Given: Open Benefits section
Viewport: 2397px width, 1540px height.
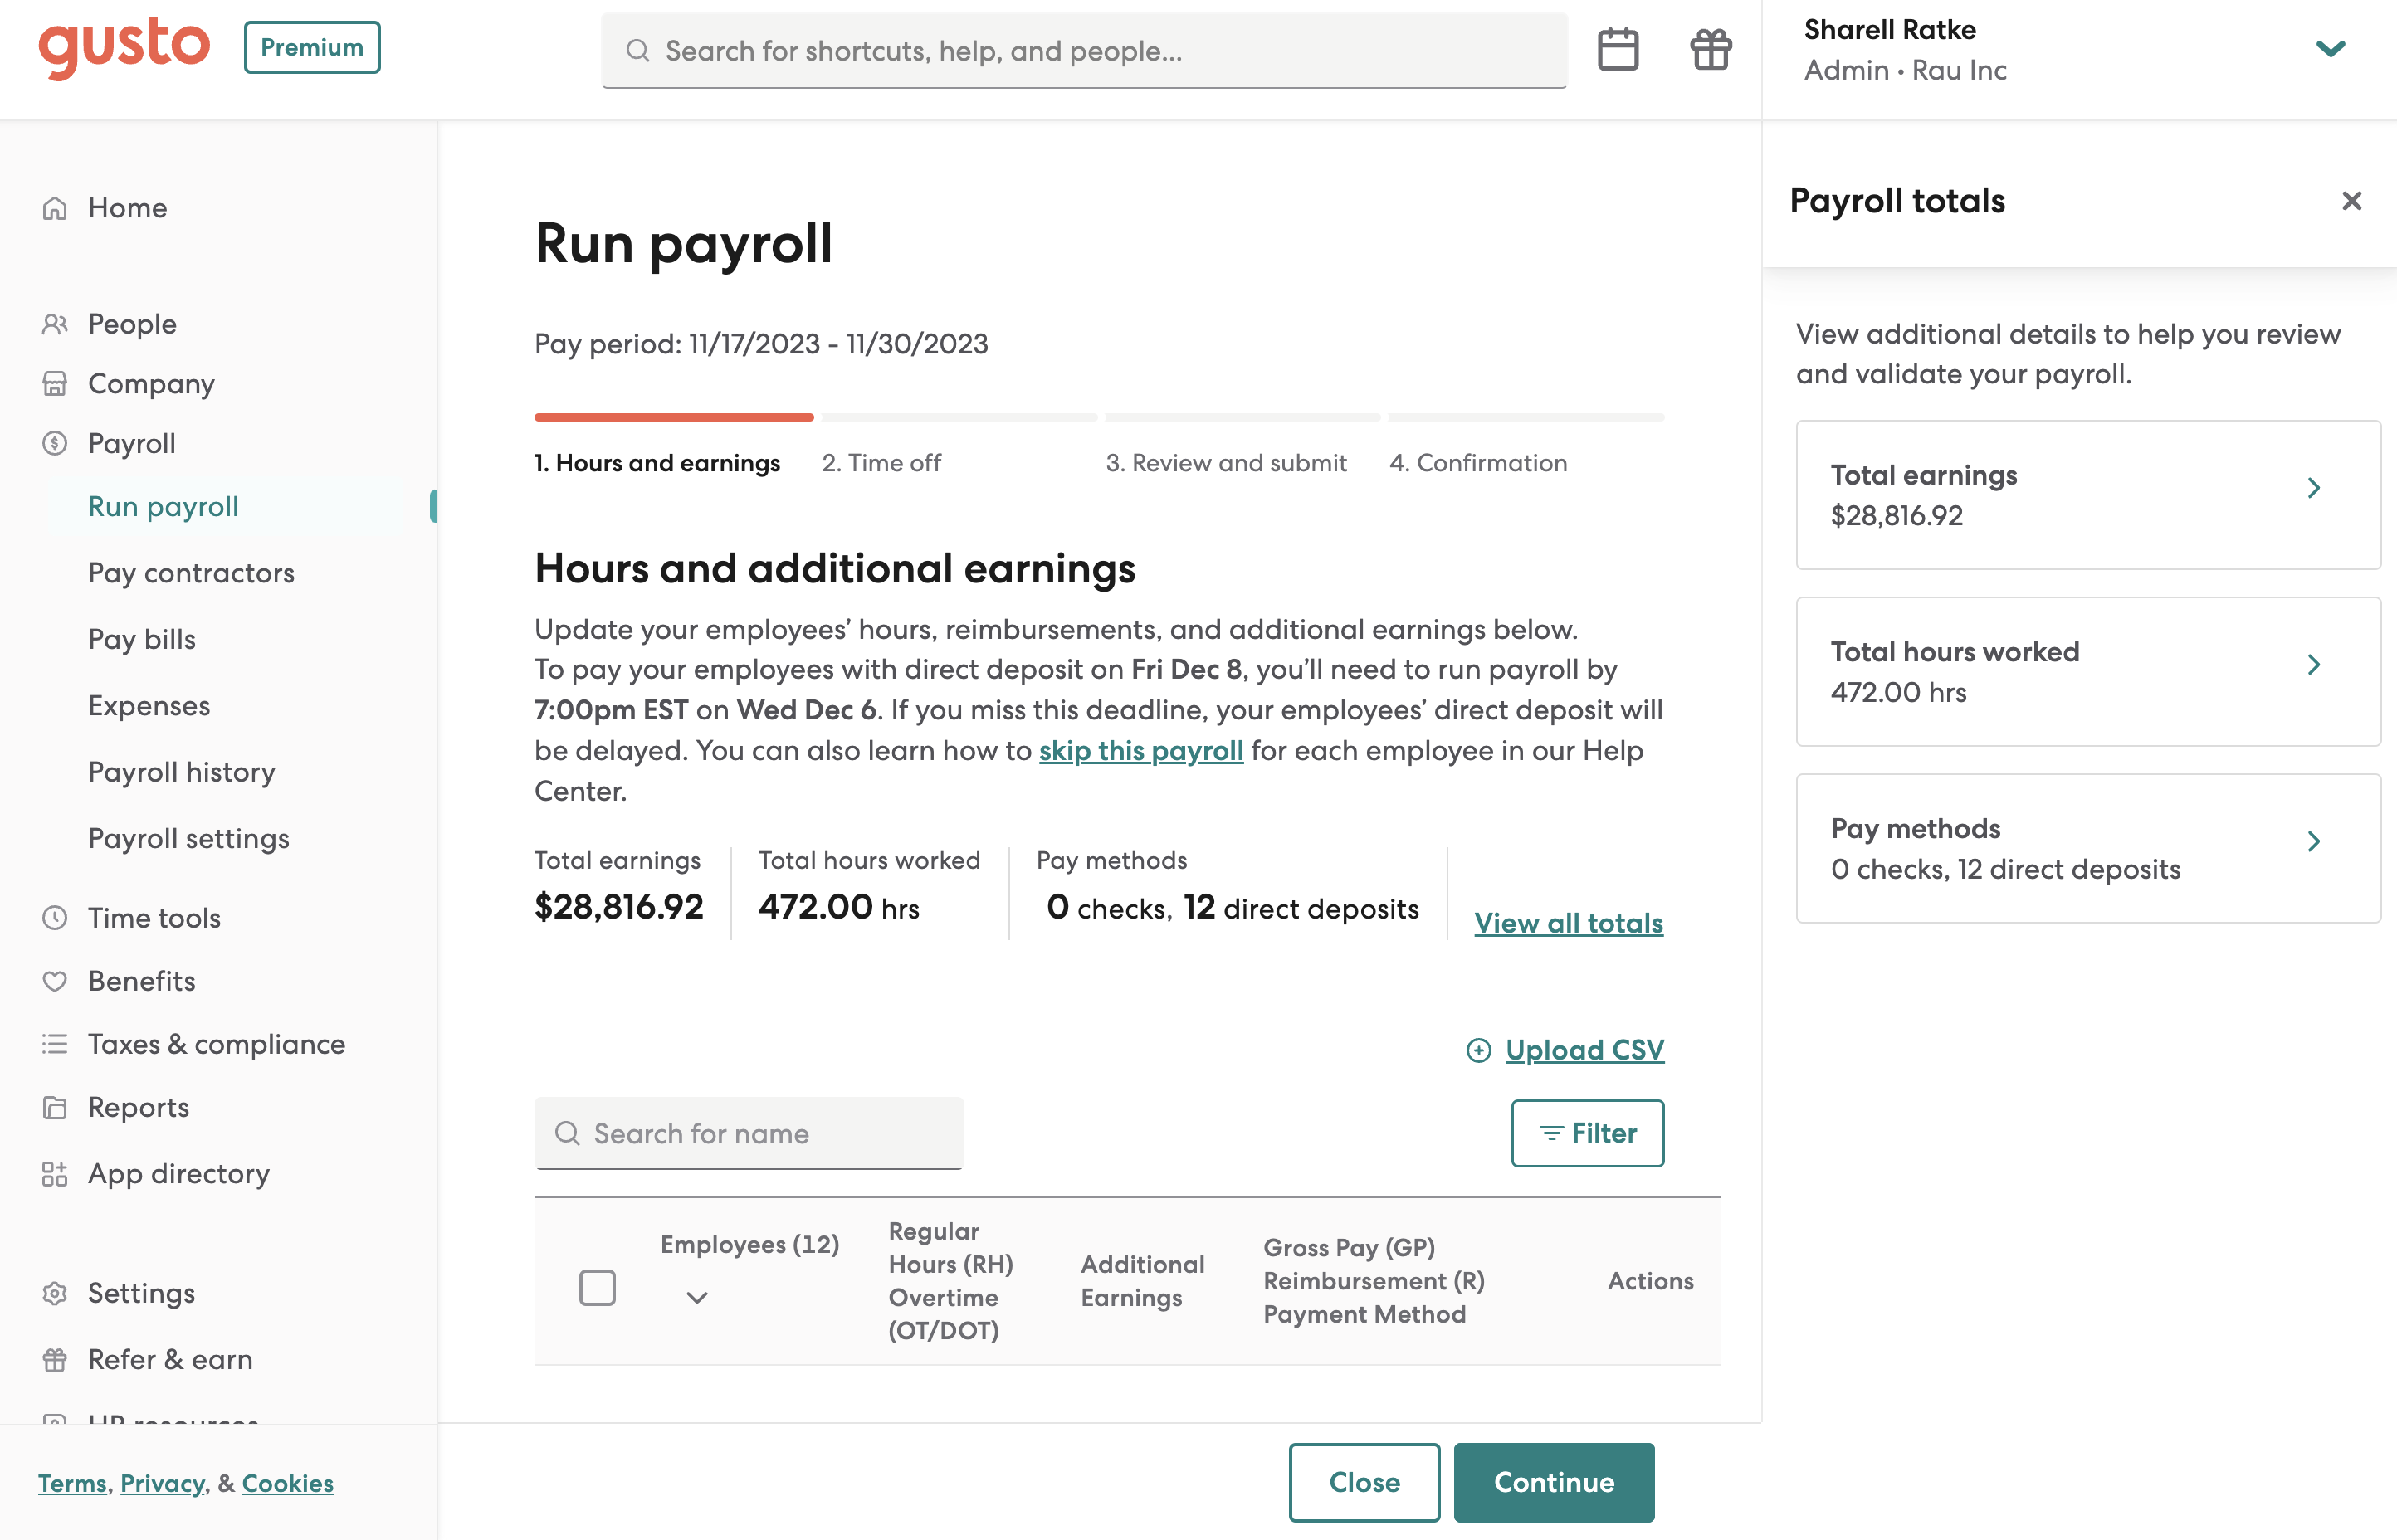Looking at the screenshot, I should click(x=141, y=981).
